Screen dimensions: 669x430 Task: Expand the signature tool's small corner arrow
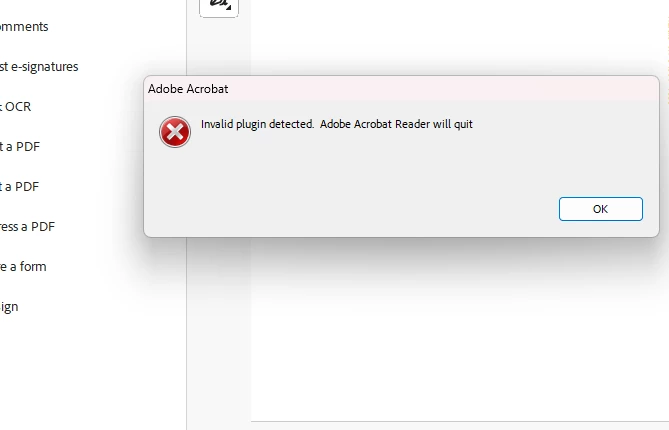point(229,7)
